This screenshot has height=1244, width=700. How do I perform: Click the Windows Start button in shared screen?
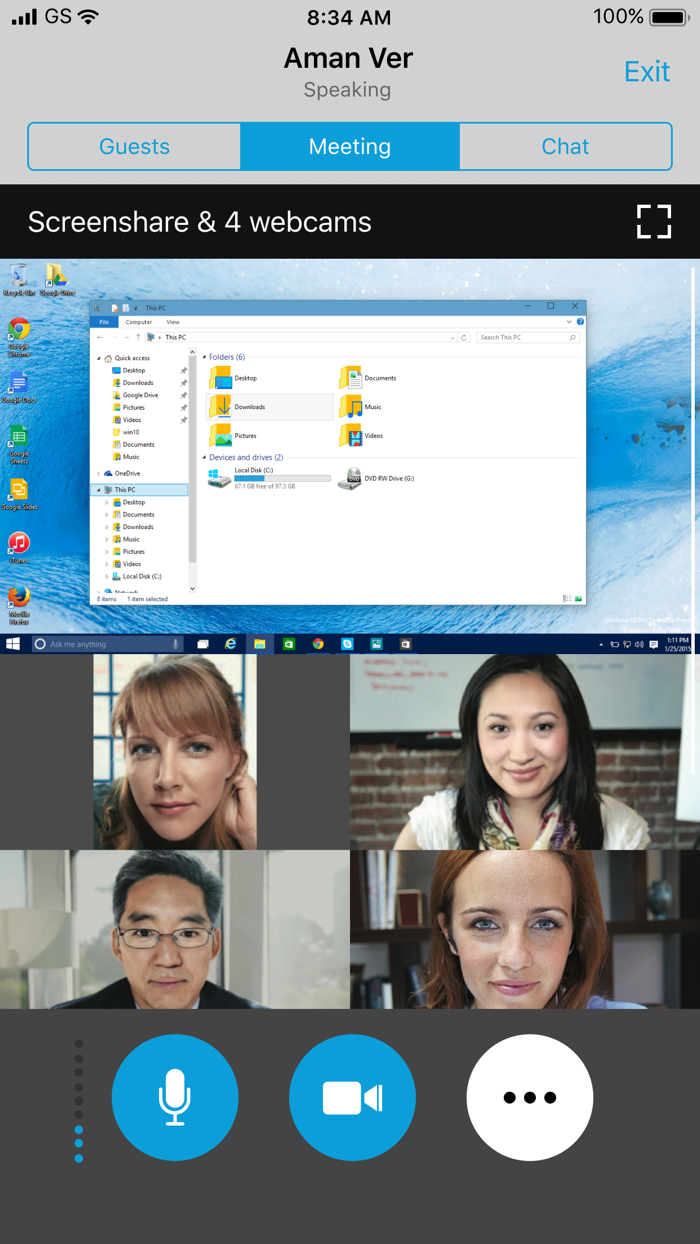click(x=14, y=644)
